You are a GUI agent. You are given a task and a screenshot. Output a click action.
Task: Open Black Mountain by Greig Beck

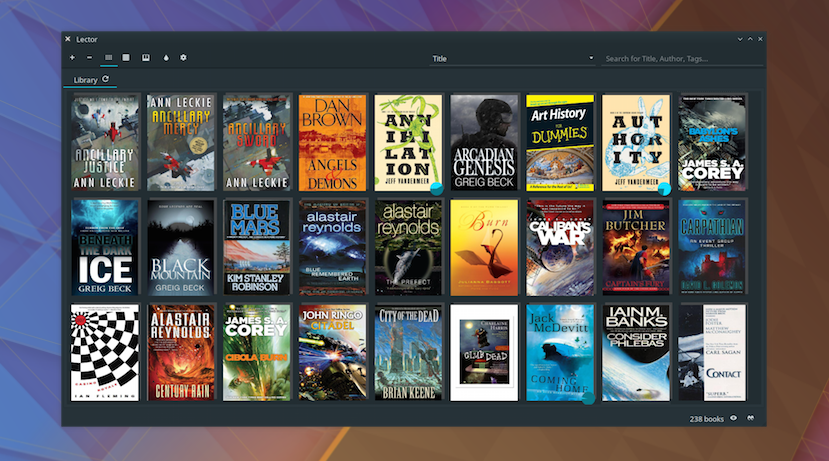(x=181, y=247)
